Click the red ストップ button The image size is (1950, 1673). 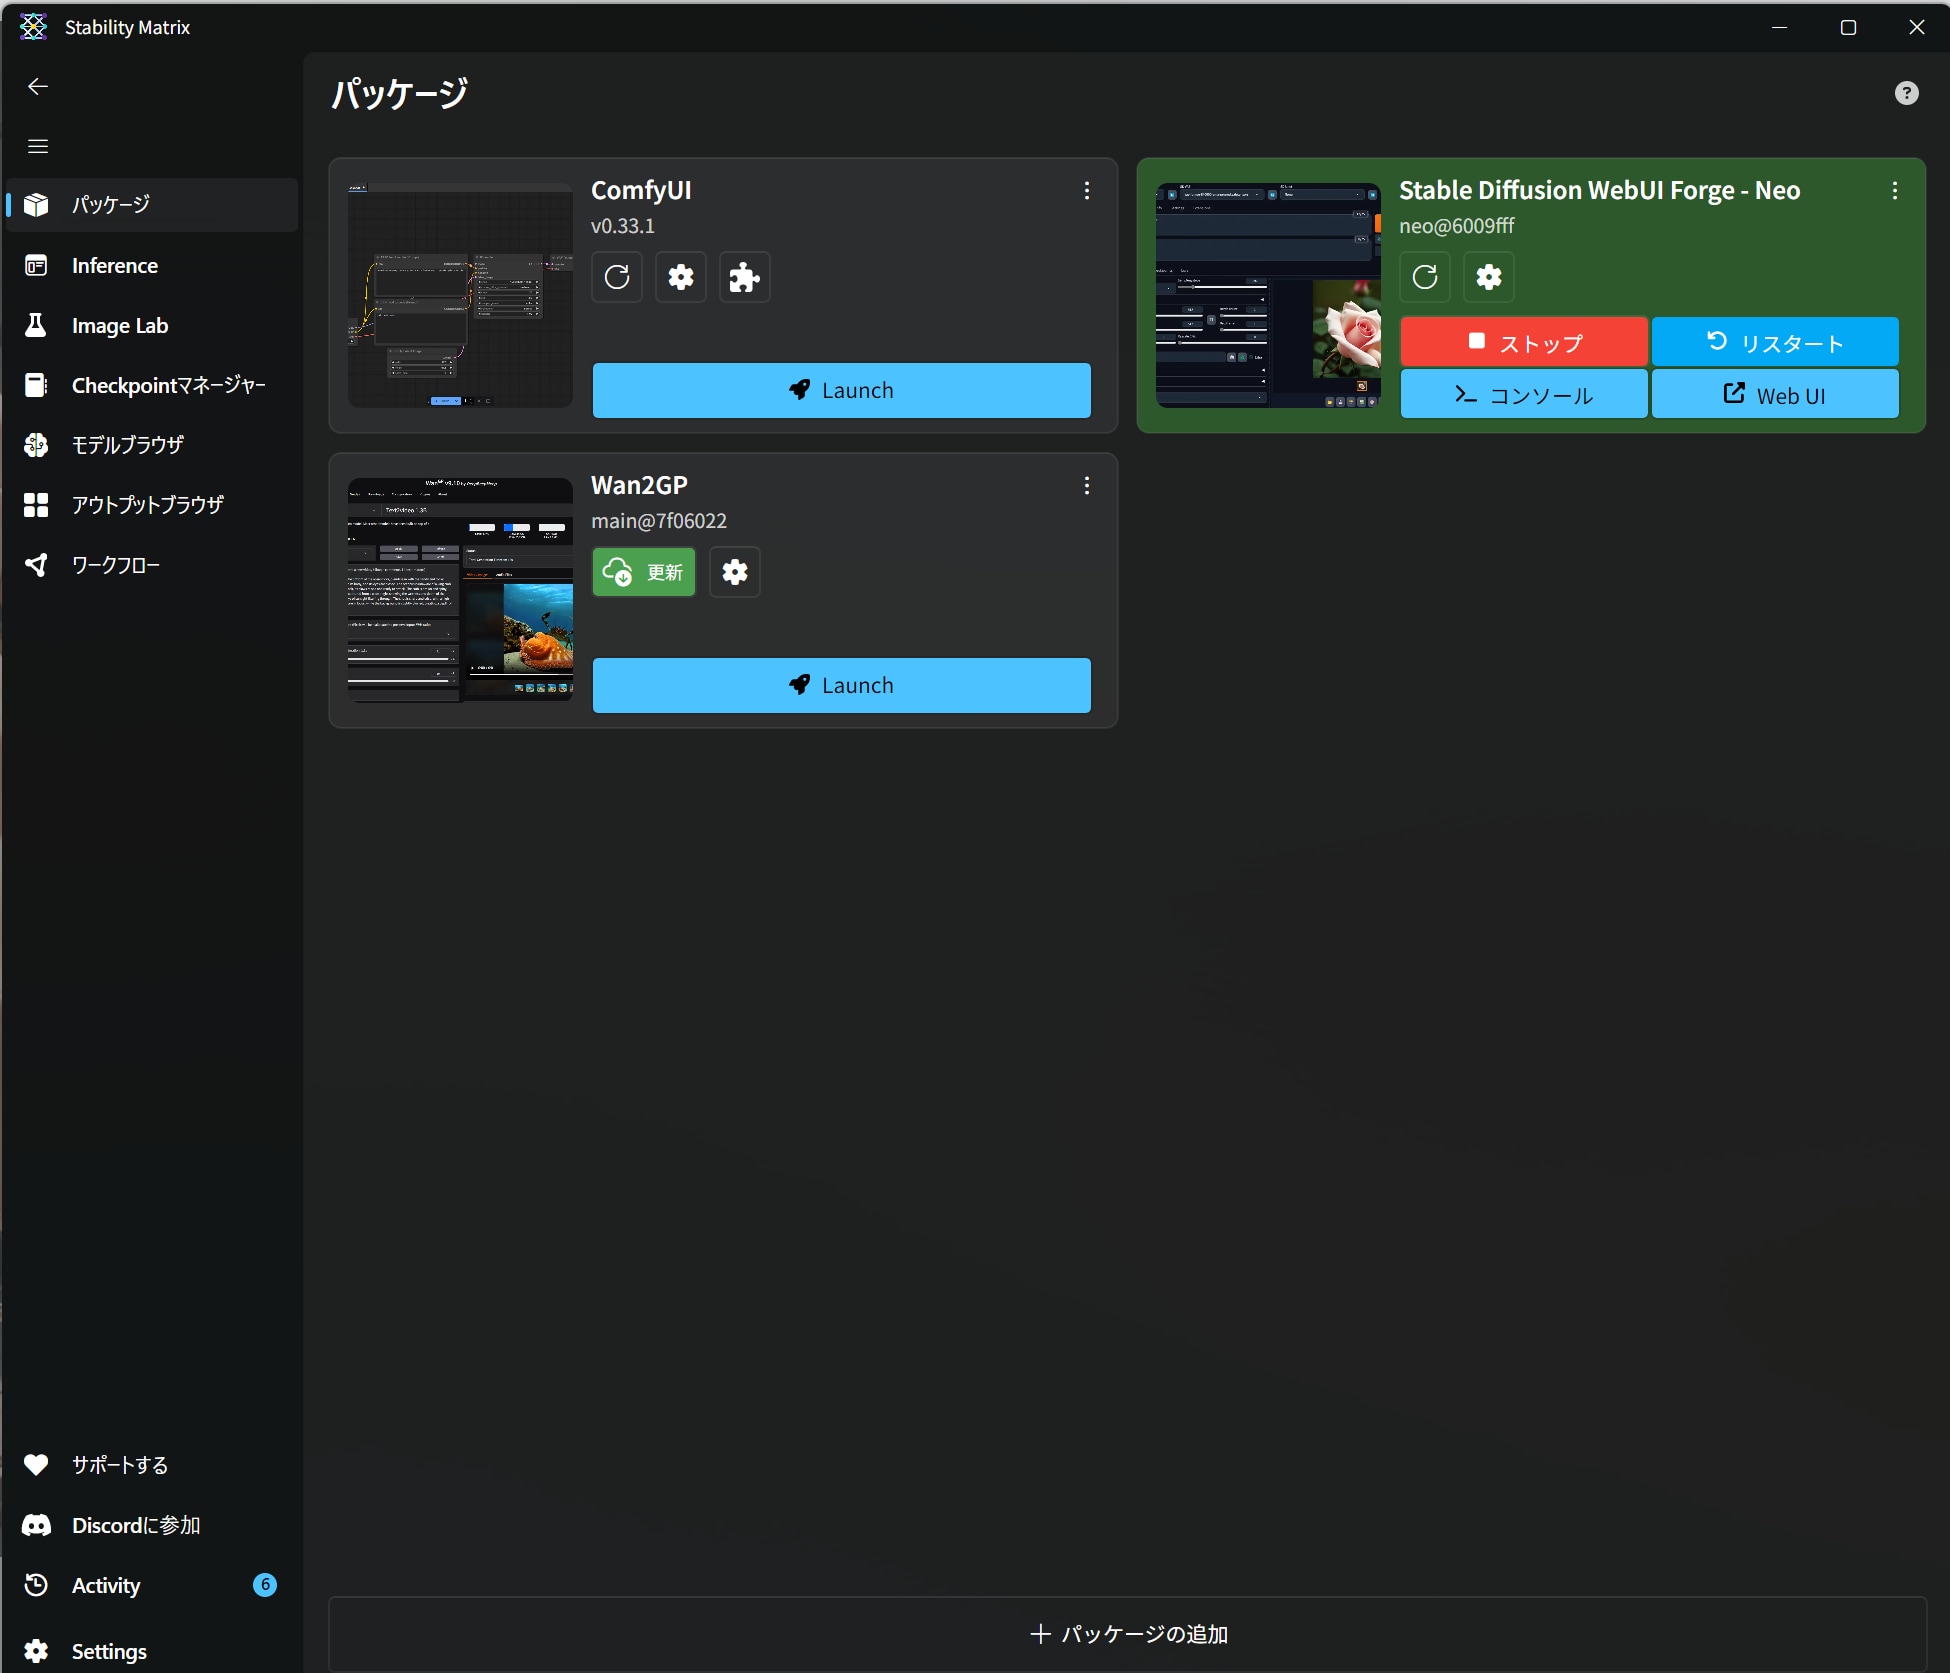click(x=1524, y=342)
